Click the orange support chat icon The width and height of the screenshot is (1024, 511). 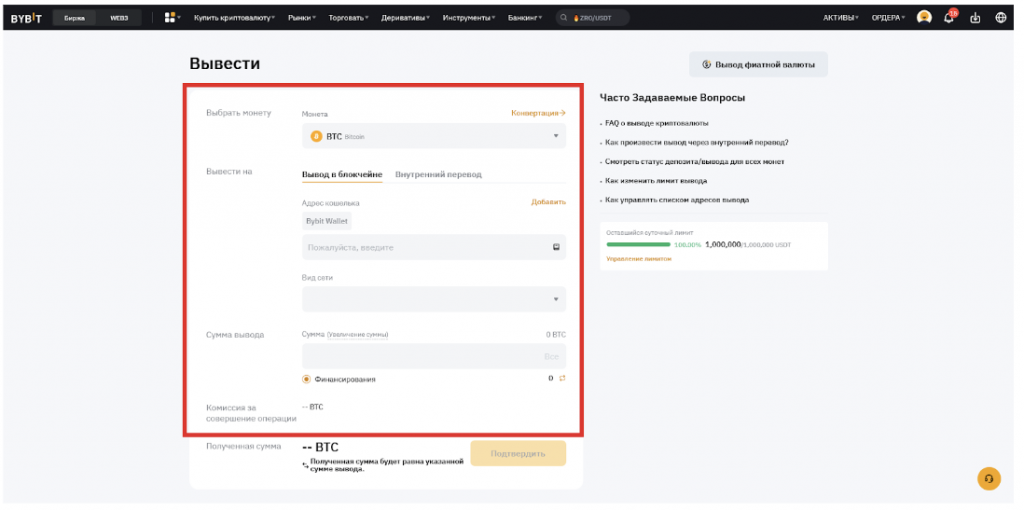[x=988, y=478]
